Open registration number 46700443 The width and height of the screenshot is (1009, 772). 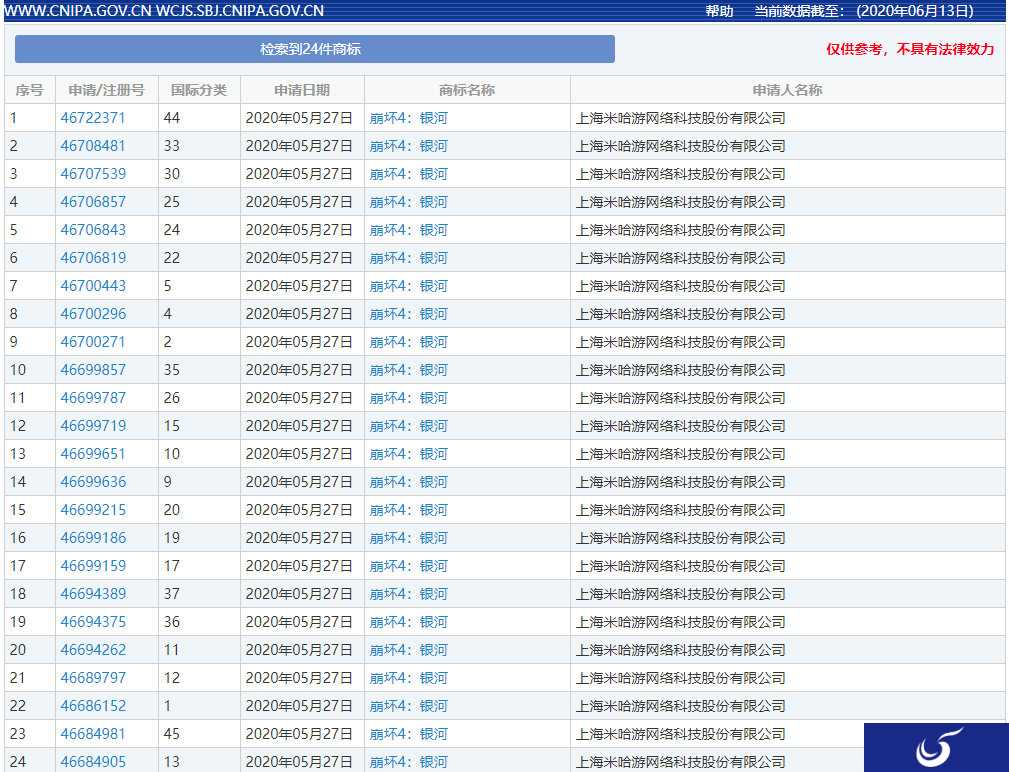(93, 286)
